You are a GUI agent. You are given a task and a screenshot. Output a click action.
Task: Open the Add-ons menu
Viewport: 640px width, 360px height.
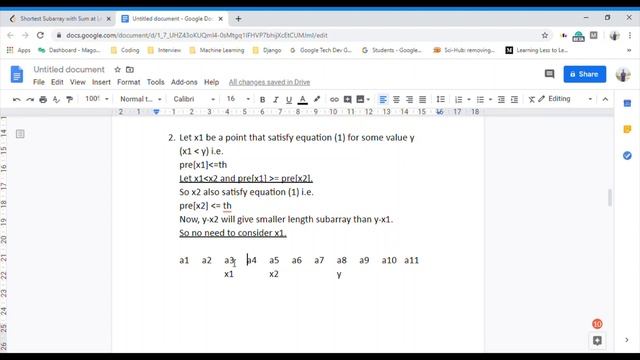pyautogui.click(x=184, y=82)
